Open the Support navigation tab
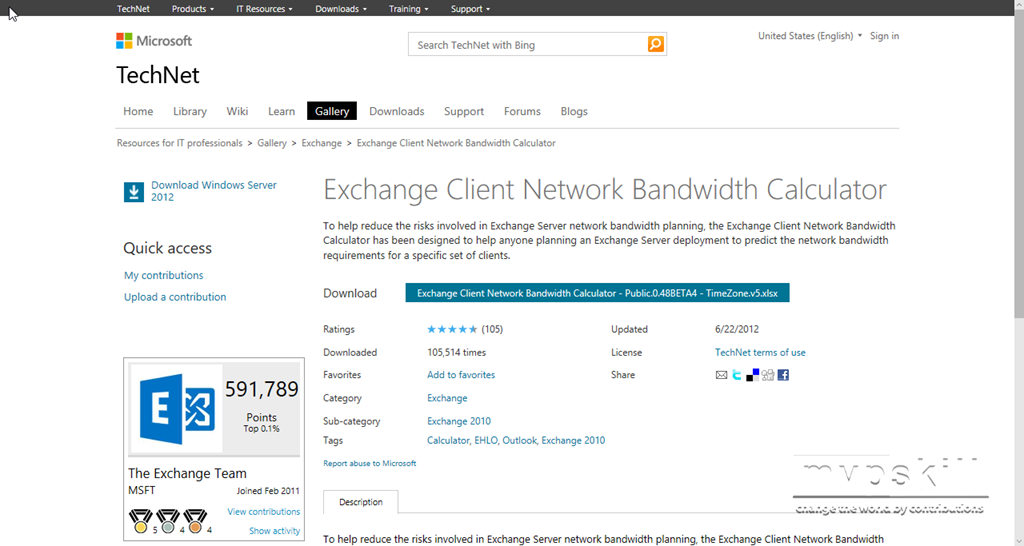This screenshot has width=1024, height=546. click(464, 111)
